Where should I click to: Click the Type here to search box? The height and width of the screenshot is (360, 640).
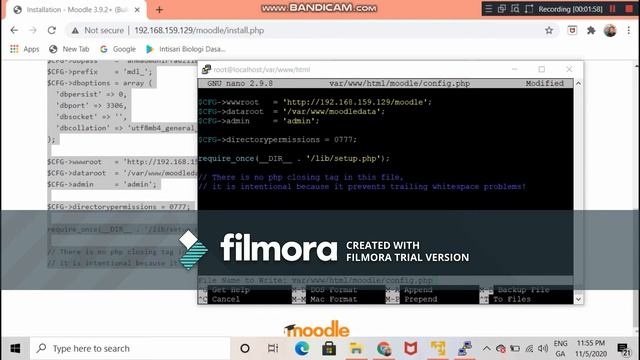(x=131, y=349)
